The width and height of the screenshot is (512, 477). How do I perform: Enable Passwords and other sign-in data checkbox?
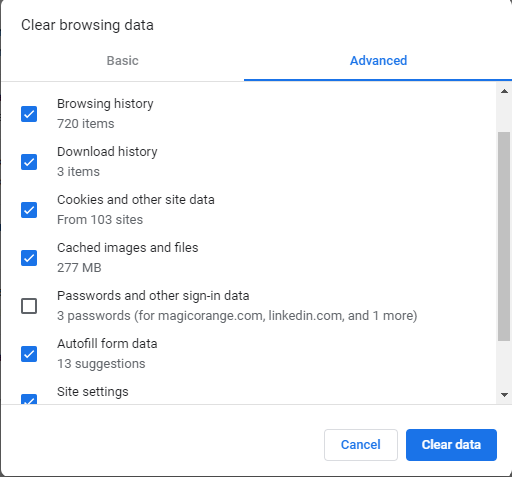click(x=29, y=306)
